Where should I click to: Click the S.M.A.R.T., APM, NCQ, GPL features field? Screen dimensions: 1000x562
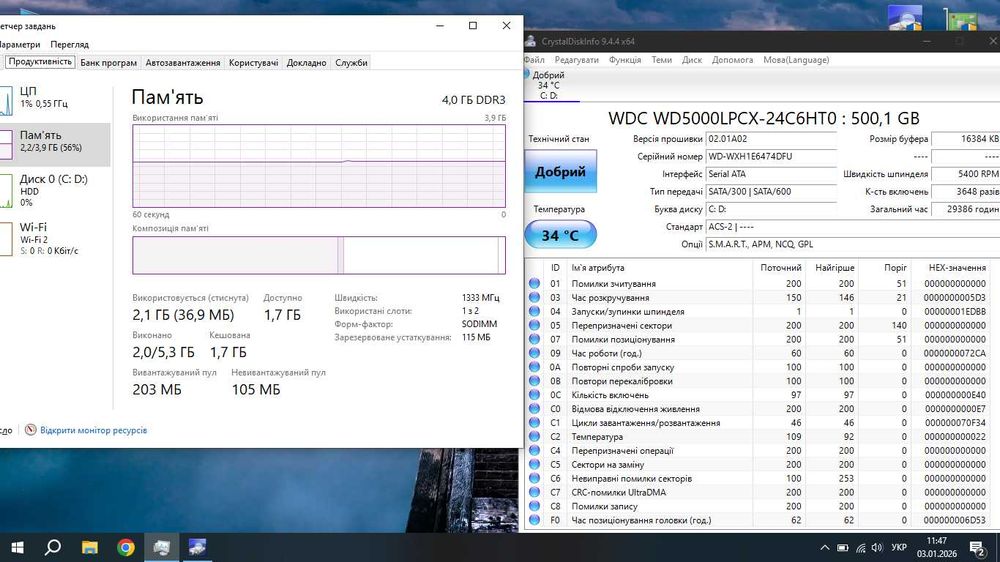pos(853,244)
